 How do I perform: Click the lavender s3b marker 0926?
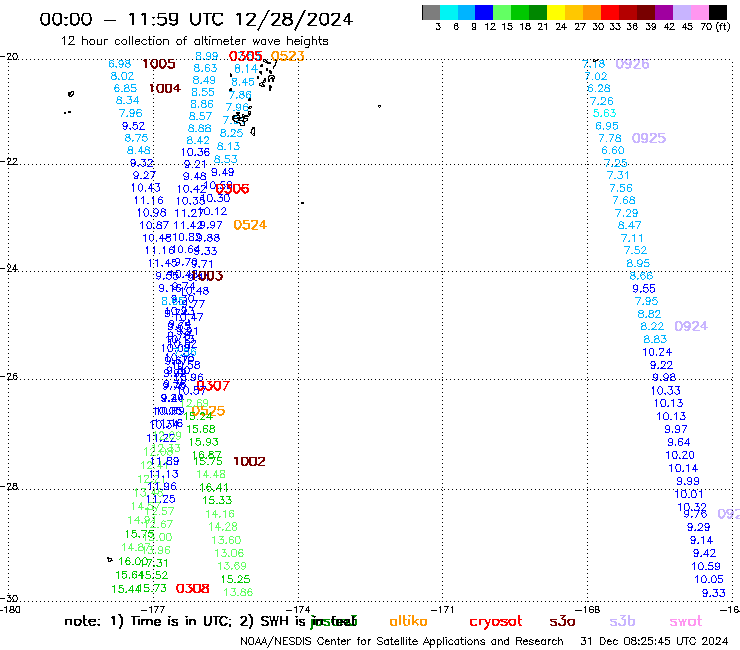click(x=632, y=64)
